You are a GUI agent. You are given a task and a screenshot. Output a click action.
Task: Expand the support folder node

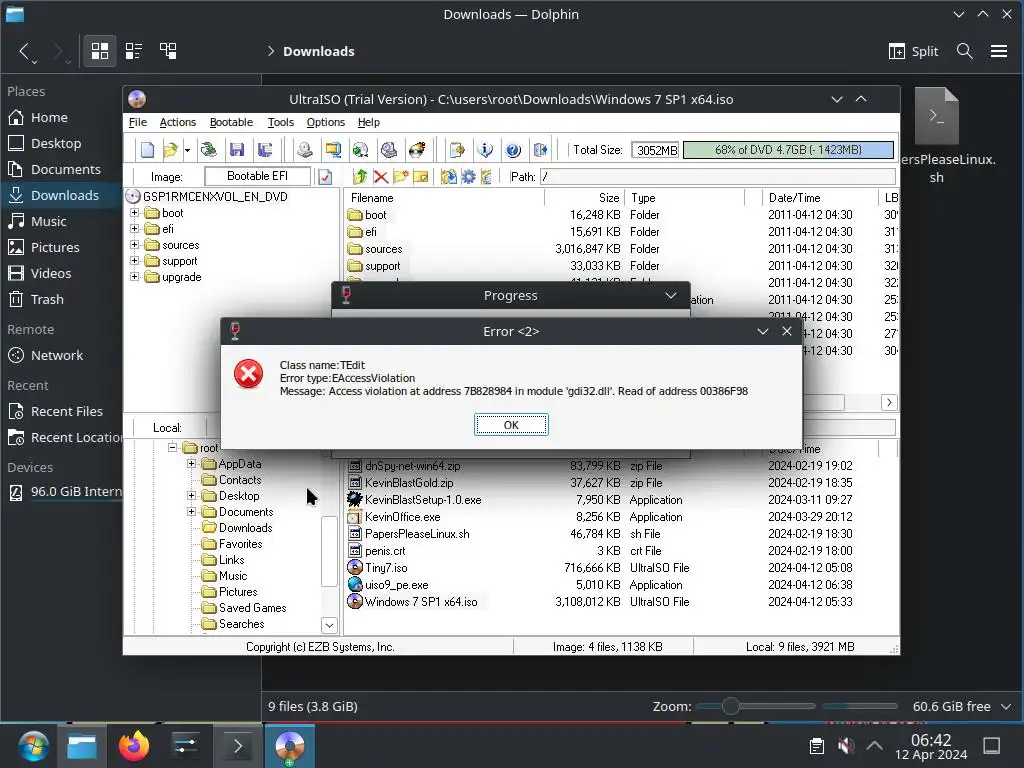(134, 261)
